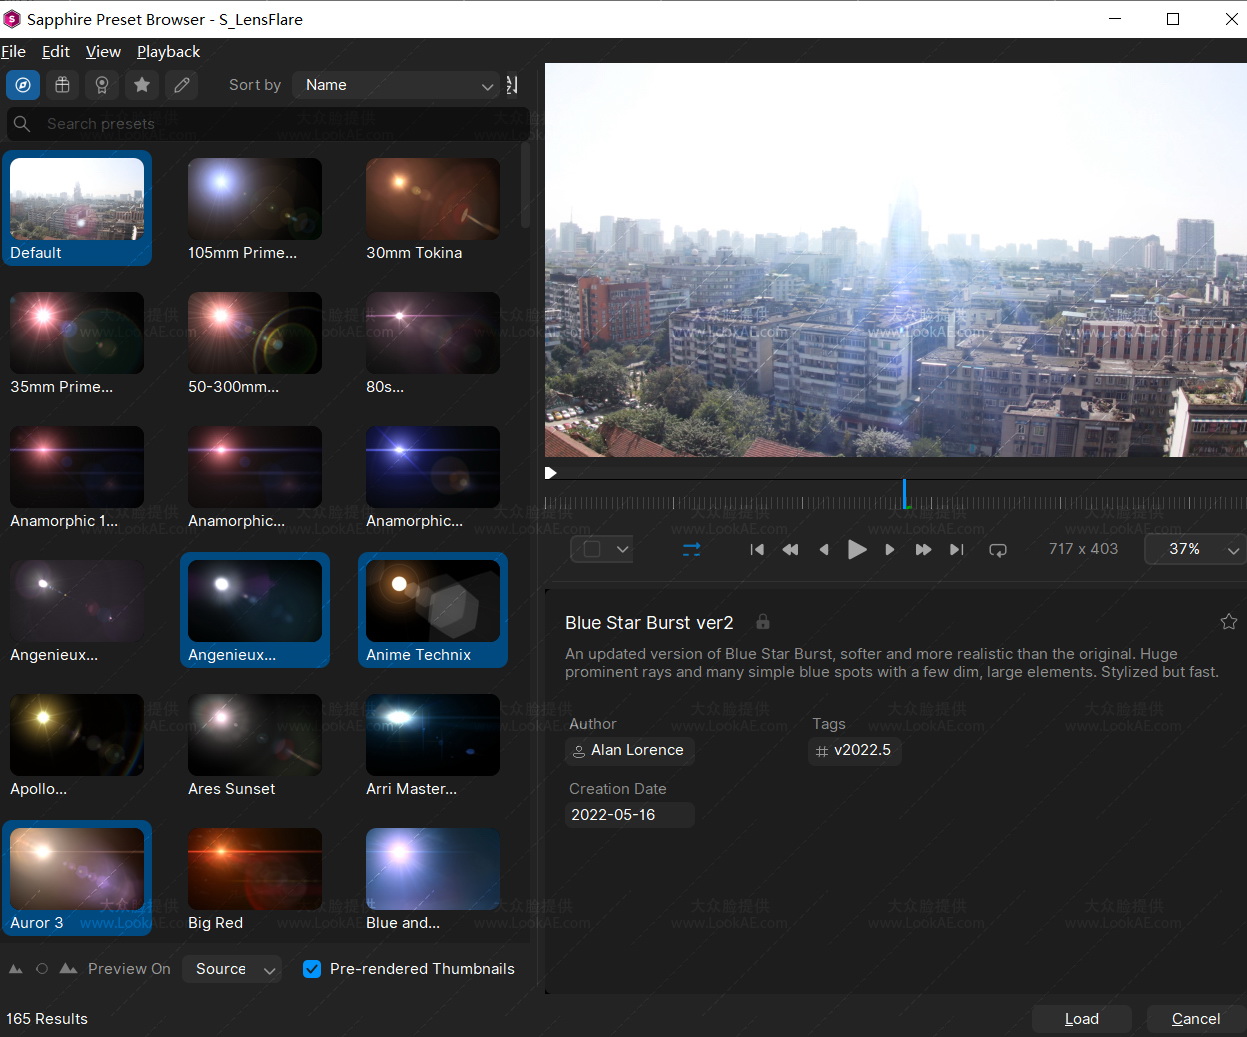Screen dimensions: 1247x1037
Task: Open the File menu
Action: point(14,51)
